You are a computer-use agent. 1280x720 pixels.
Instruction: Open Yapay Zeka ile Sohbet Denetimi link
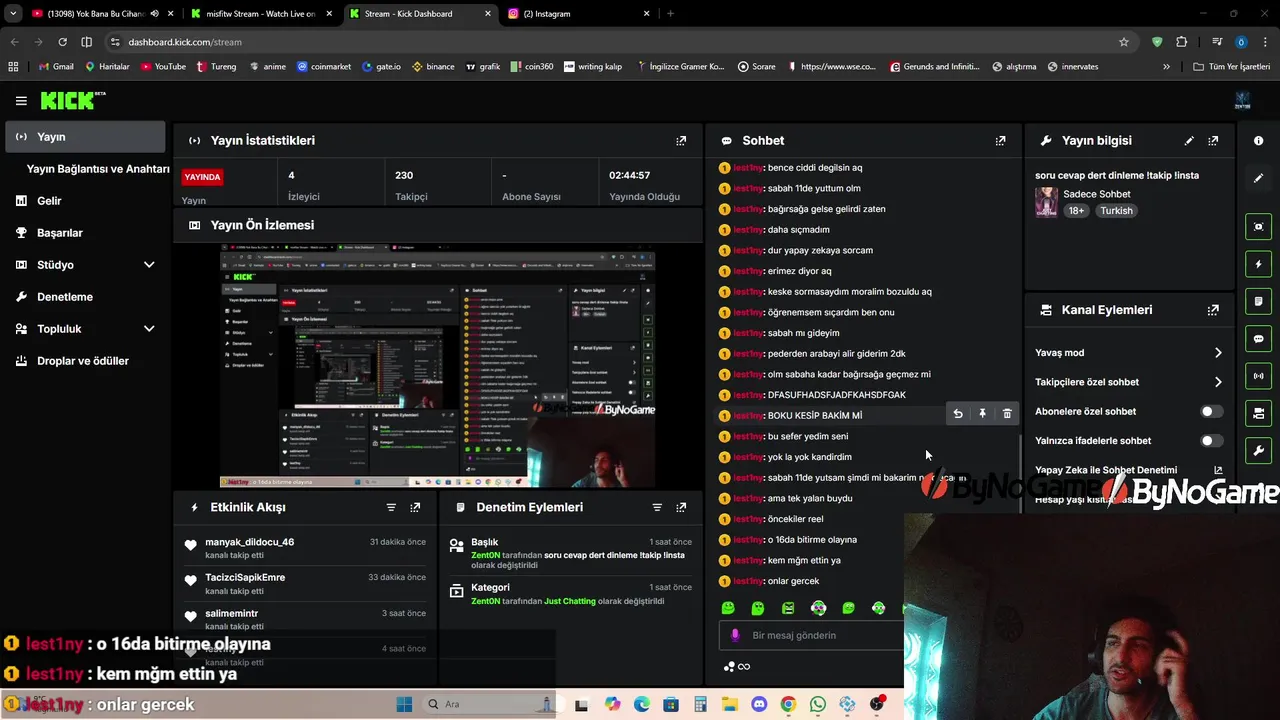1129,470
